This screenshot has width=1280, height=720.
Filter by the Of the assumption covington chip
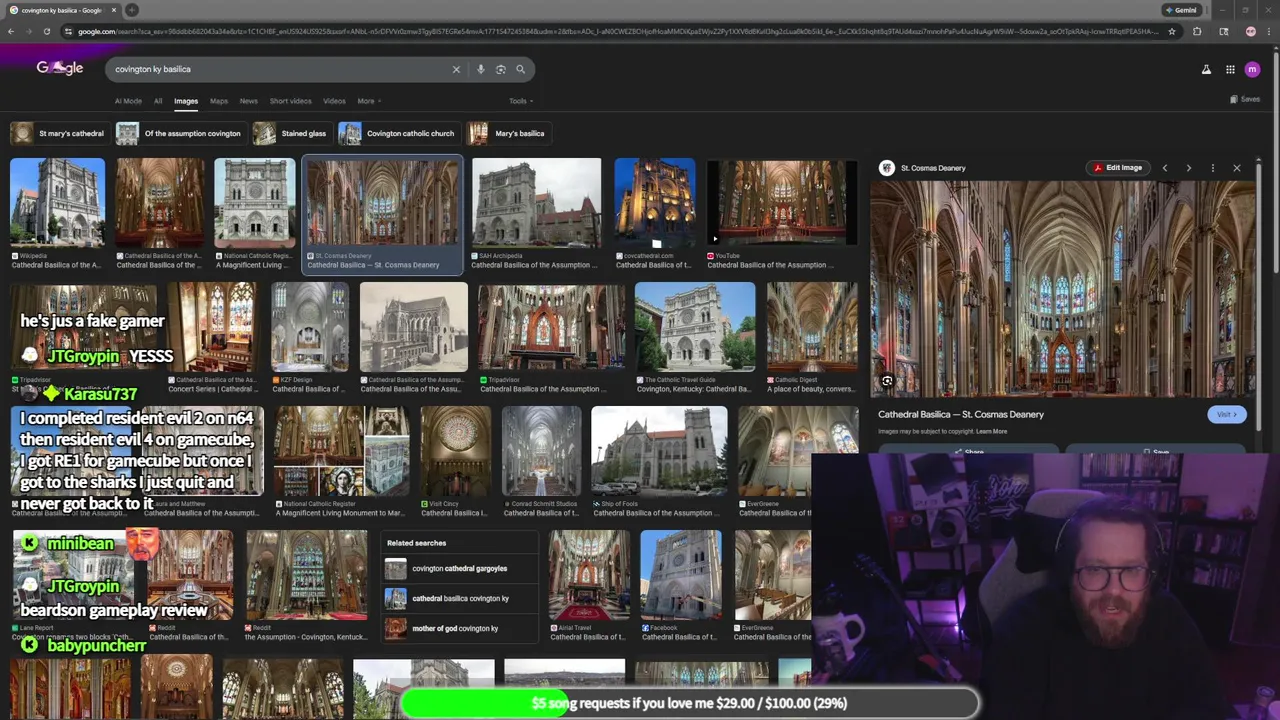pos(180,133)
